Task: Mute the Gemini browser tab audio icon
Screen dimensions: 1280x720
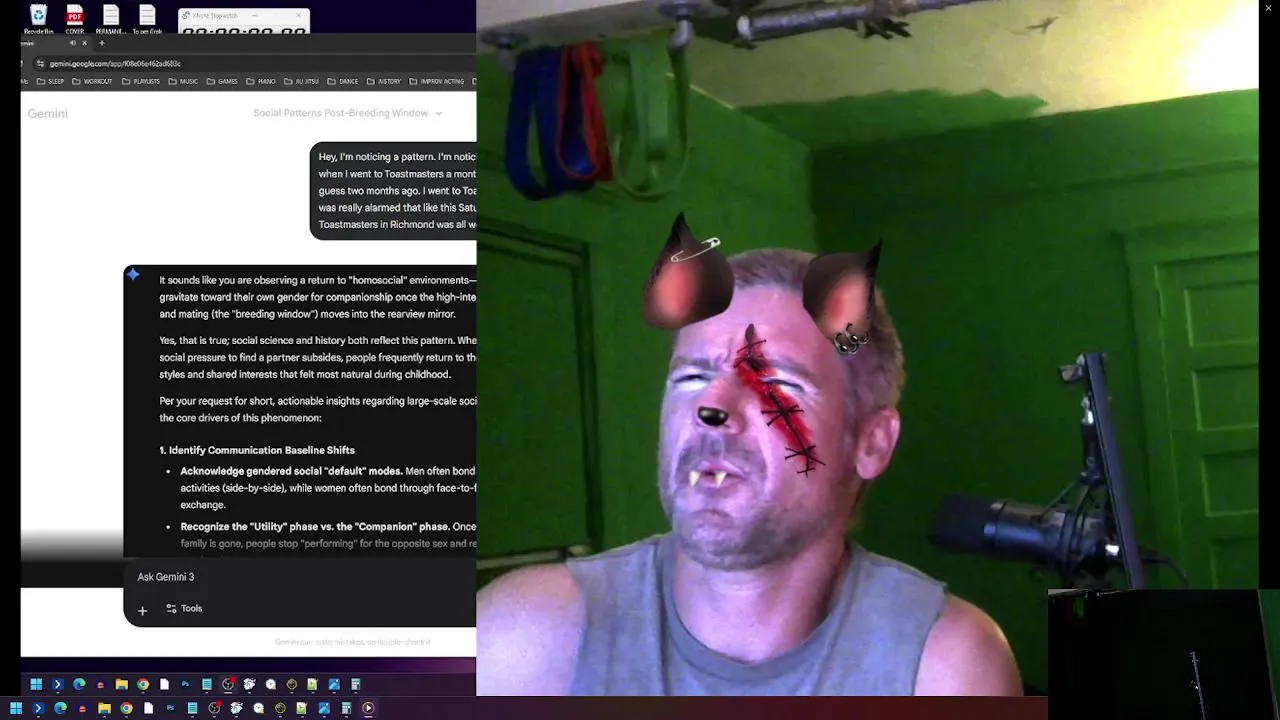Action: pos(72,43)
